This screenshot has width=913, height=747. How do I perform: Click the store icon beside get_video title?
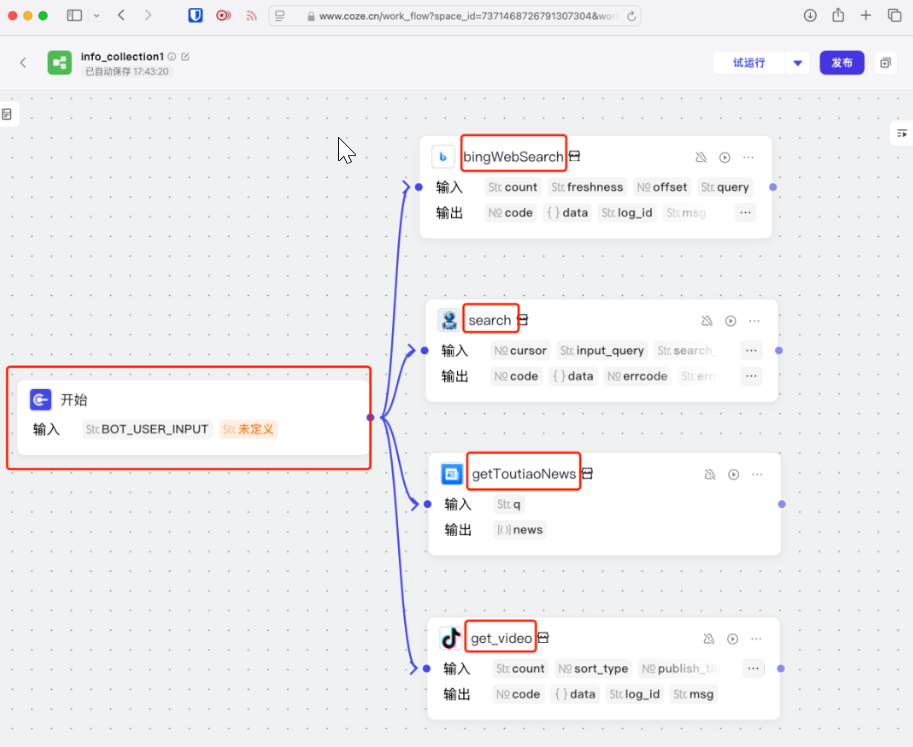543,638
